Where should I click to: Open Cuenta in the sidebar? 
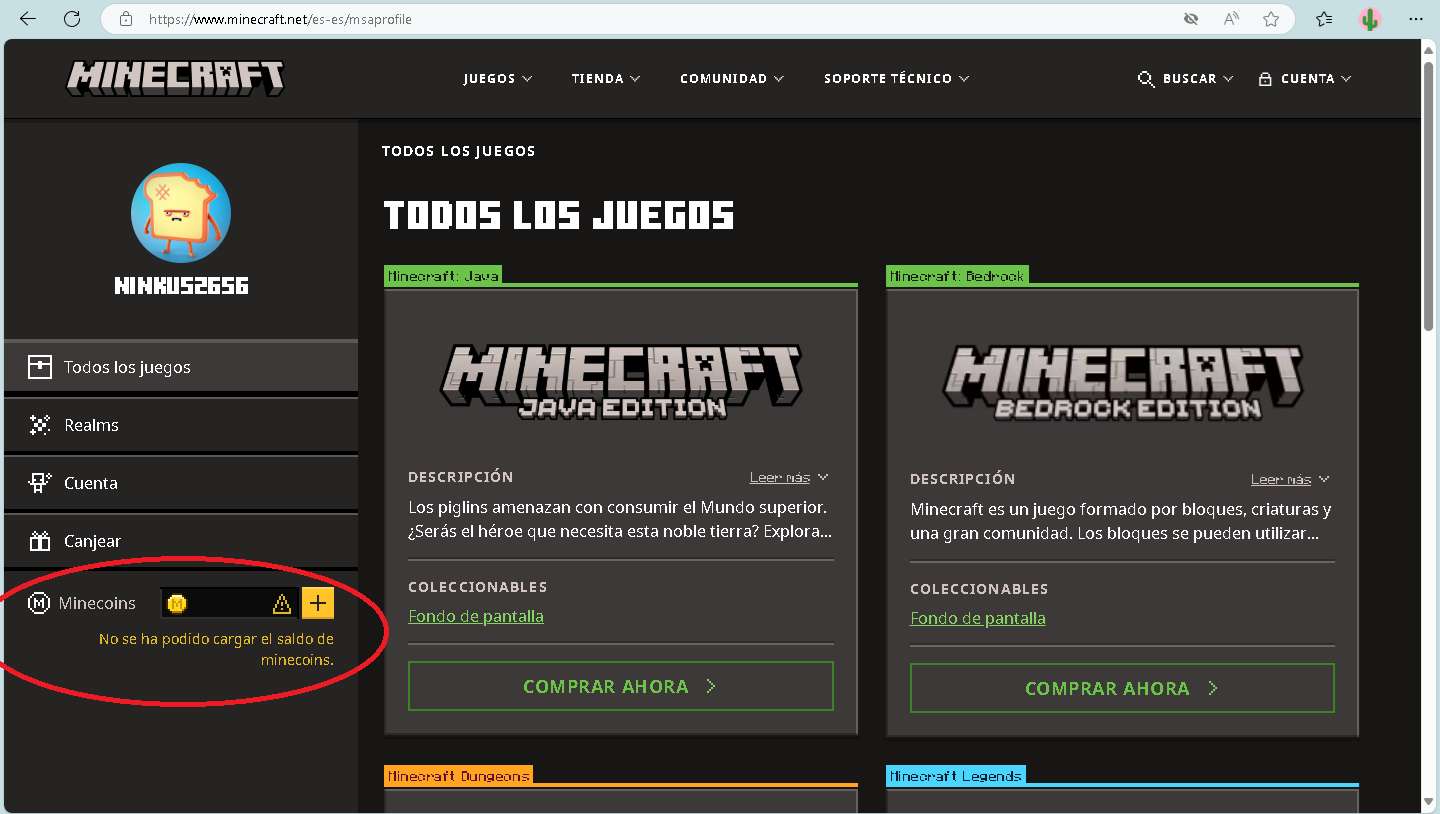[x=181, y=483]
